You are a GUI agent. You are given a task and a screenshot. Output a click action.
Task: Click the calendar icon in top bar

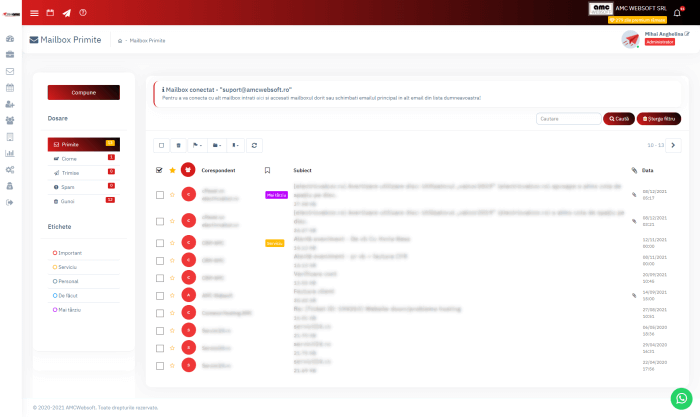[x=50, y=13]
